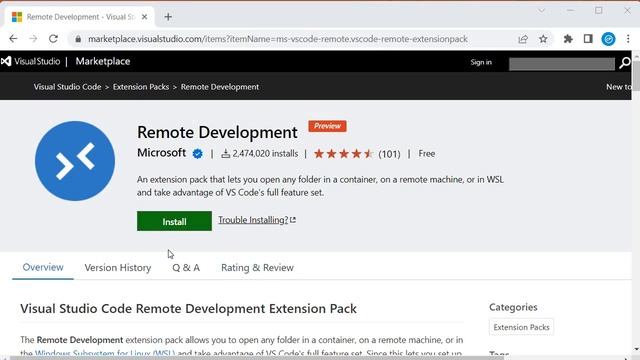Image resolution: width=640 pixels, height=360 pixels.
Task: Click the installs download icon
Action: tap(225, 154)
